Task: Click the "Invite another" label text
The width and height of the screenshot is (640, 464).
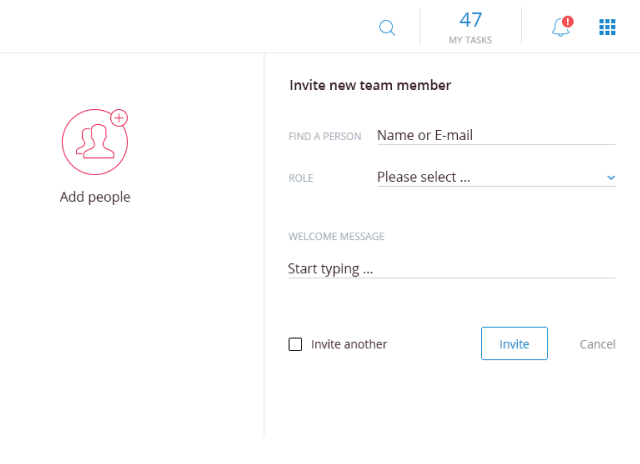Action: click(x=349, y=344)
